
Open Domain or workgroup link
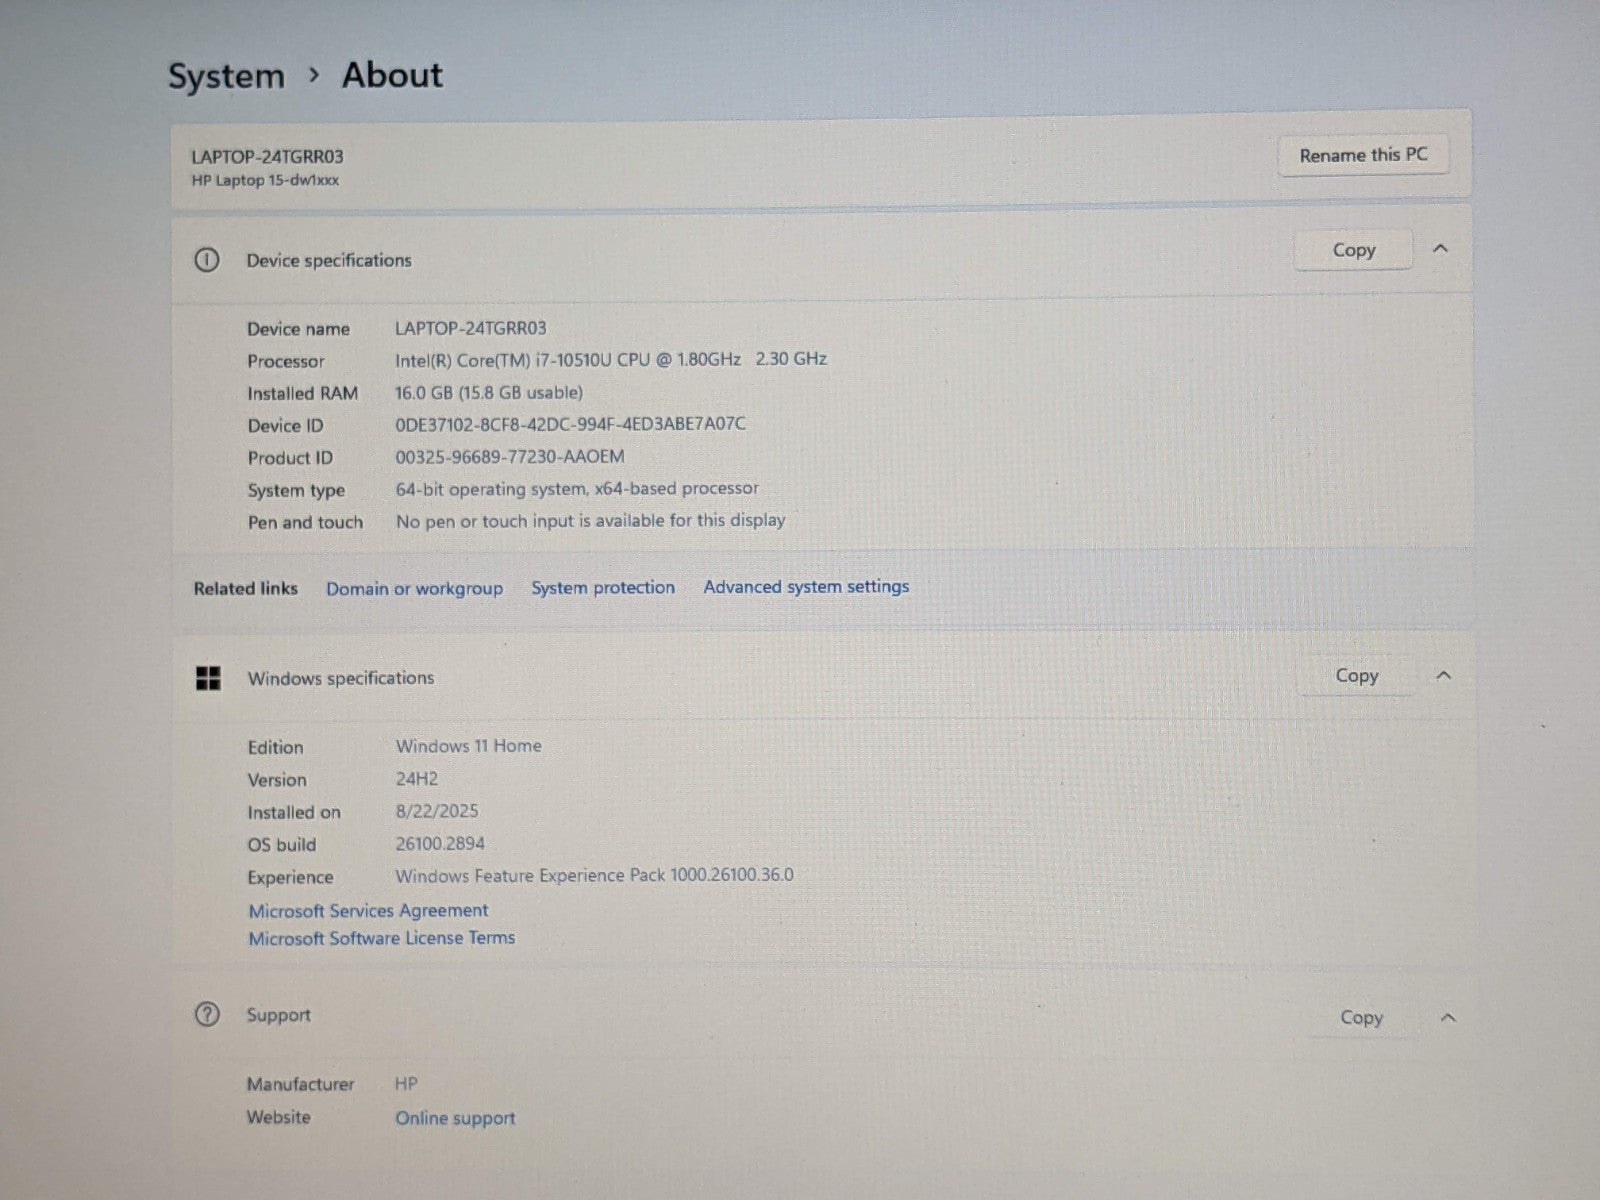point(414,589)
